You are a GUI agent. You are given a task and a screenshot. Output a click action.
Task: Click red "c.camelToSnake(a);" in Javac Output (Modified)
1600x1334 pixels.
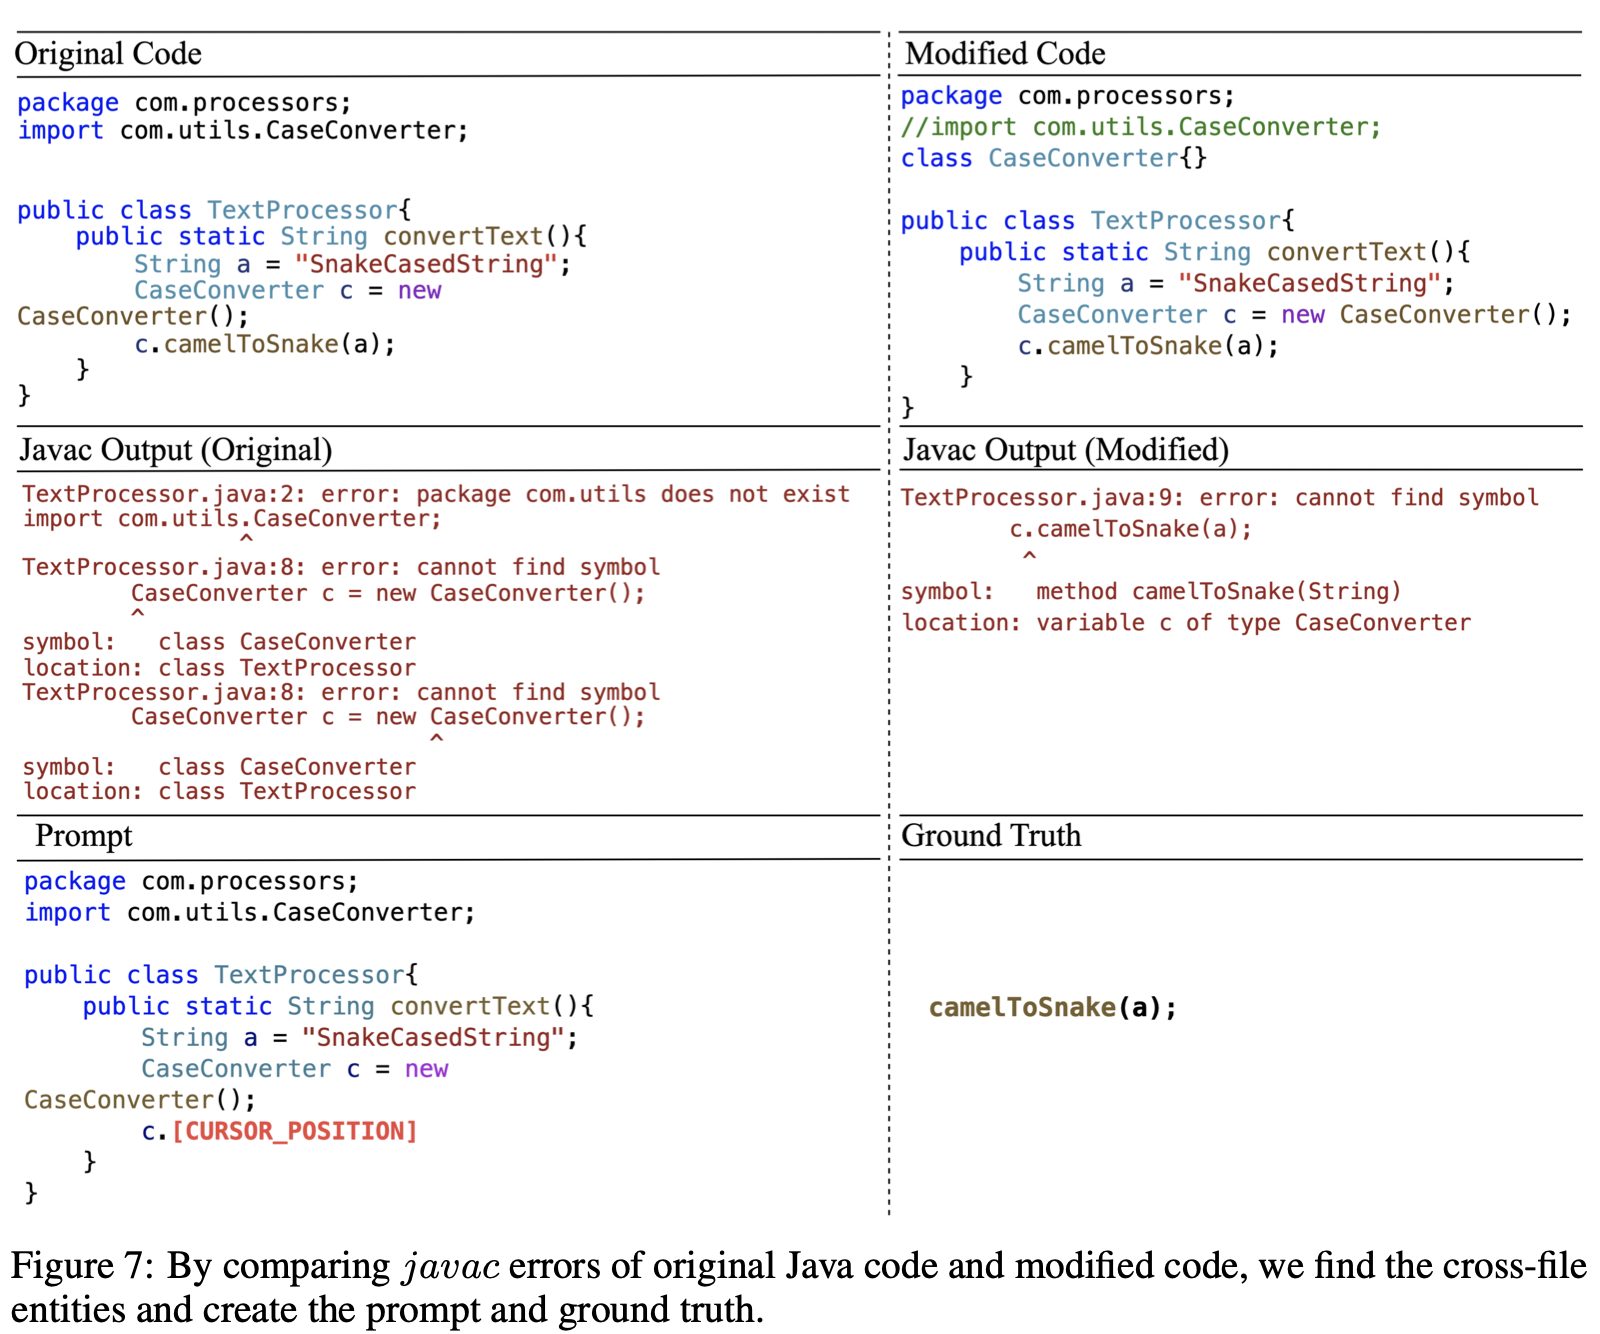click(1130, 529)
